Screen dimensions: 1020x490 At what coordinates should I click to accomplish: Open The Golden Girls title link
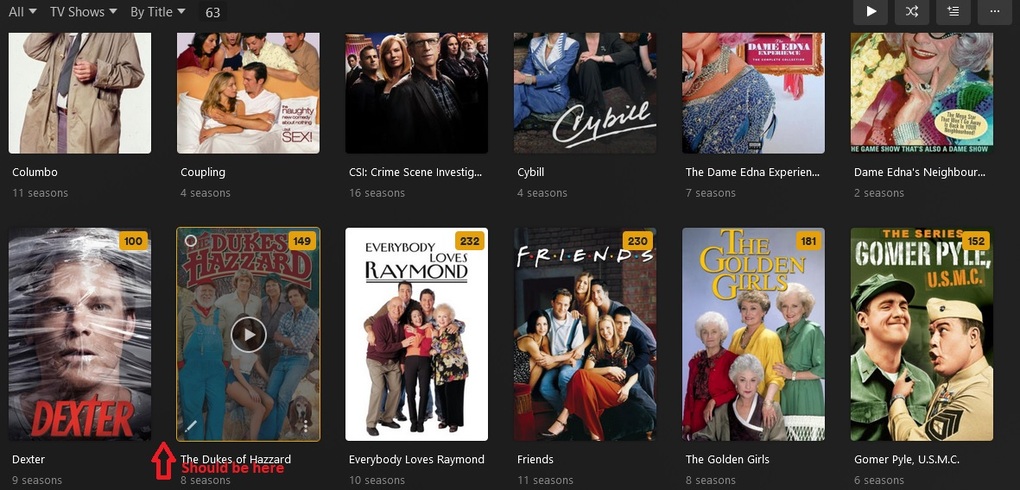click(727, 459)
